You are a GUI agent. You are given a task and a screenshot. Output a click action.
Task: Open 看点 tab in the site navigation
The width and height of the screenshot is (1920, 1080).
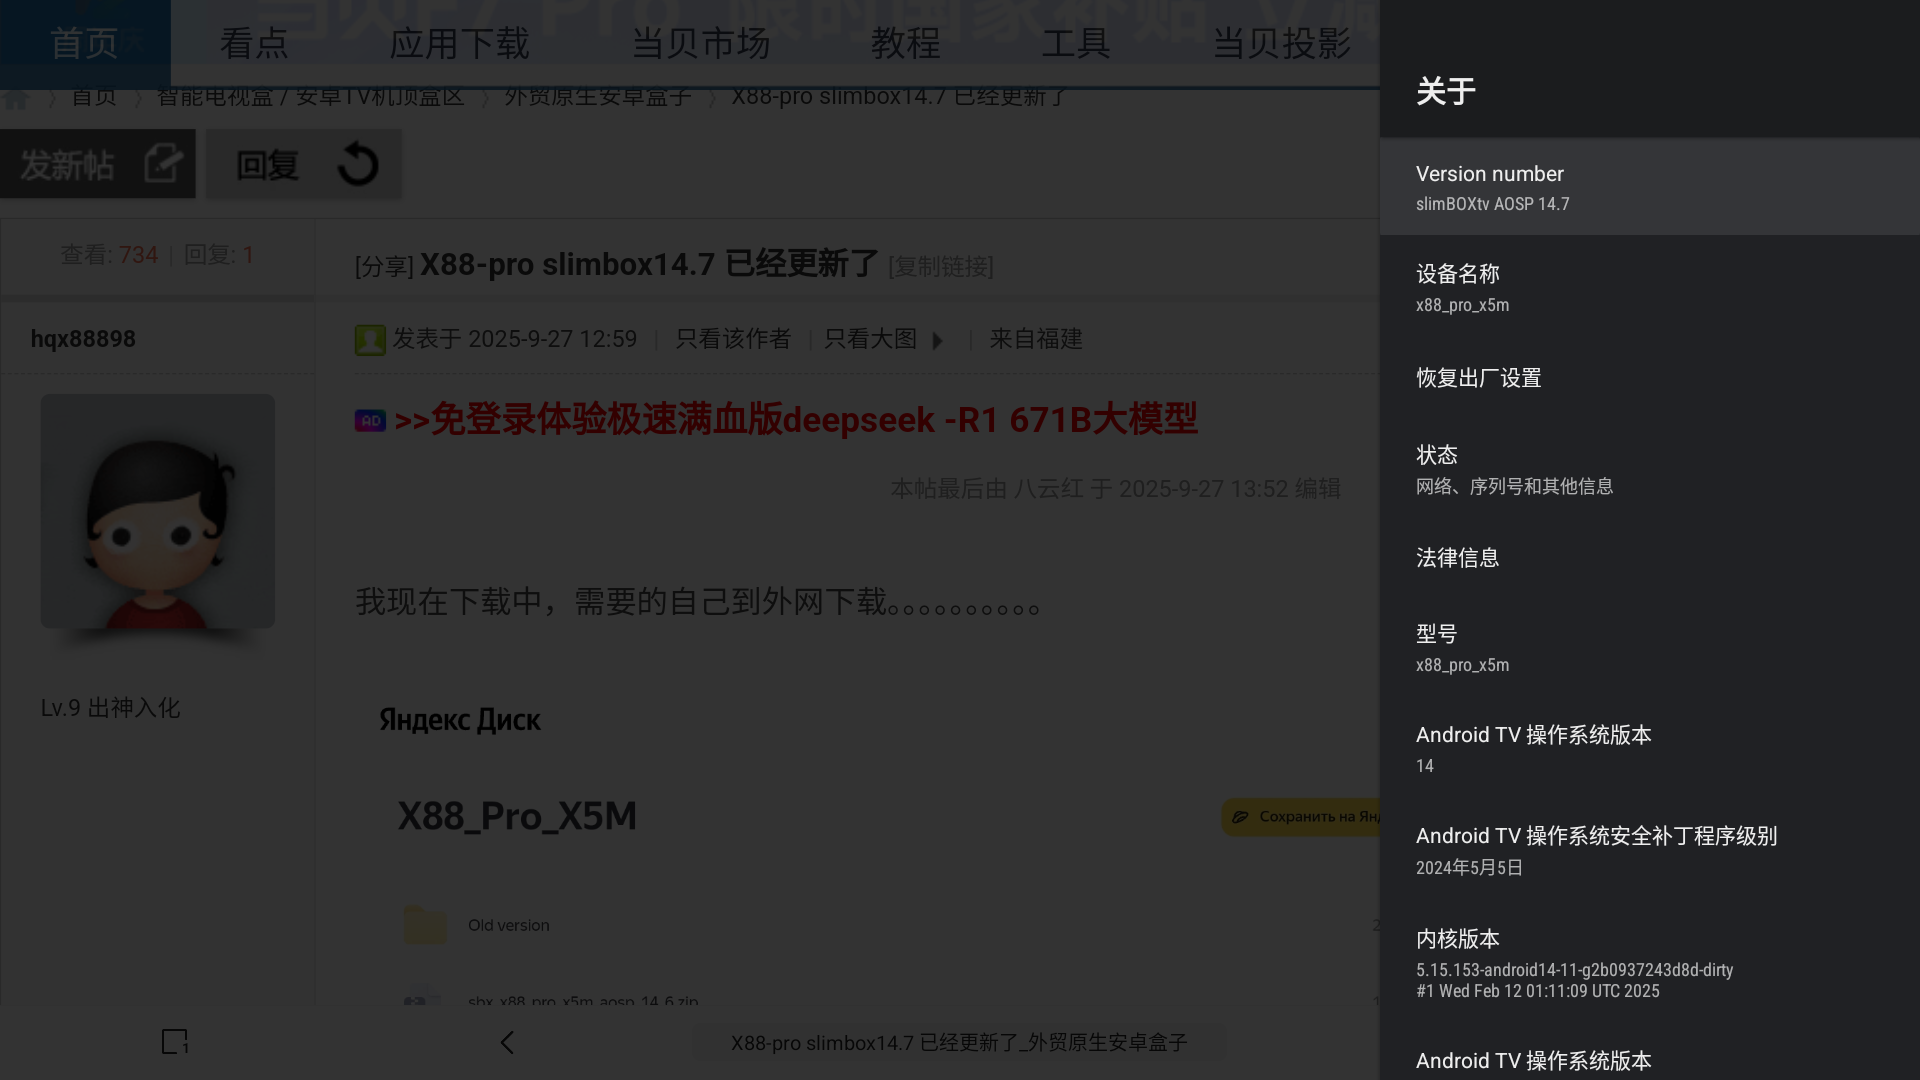[254, 43]
